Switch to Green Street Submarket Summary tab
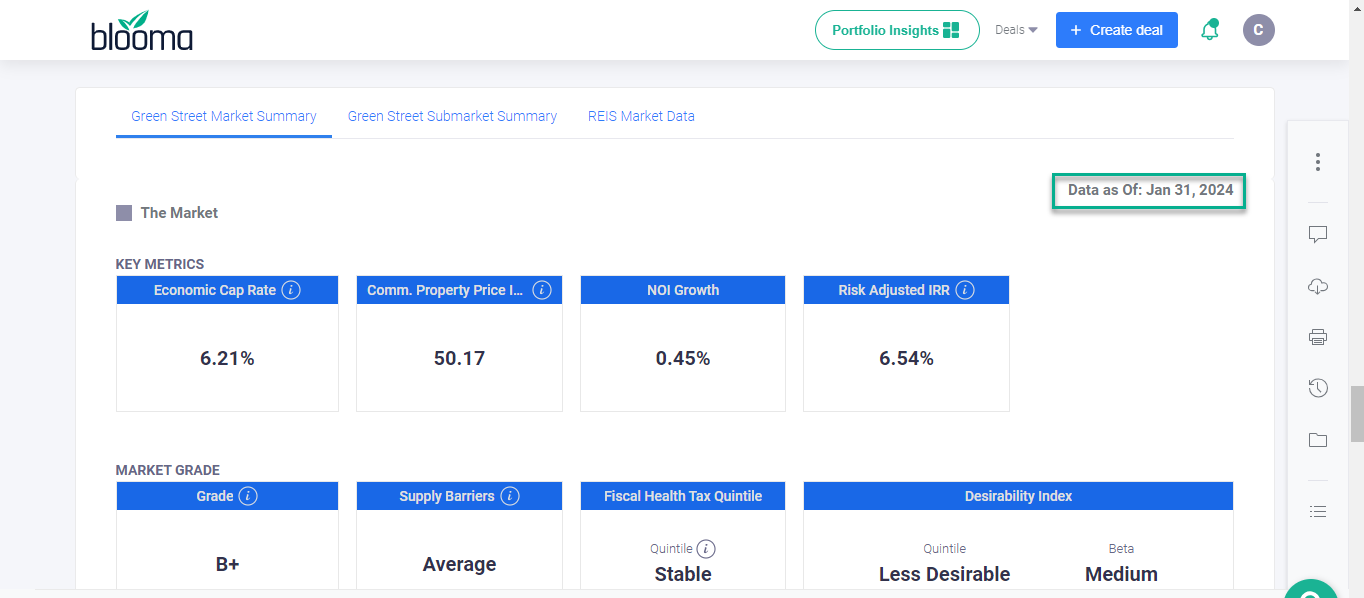The width and height of the screenshot is (1364, 598). pos(452,116)
